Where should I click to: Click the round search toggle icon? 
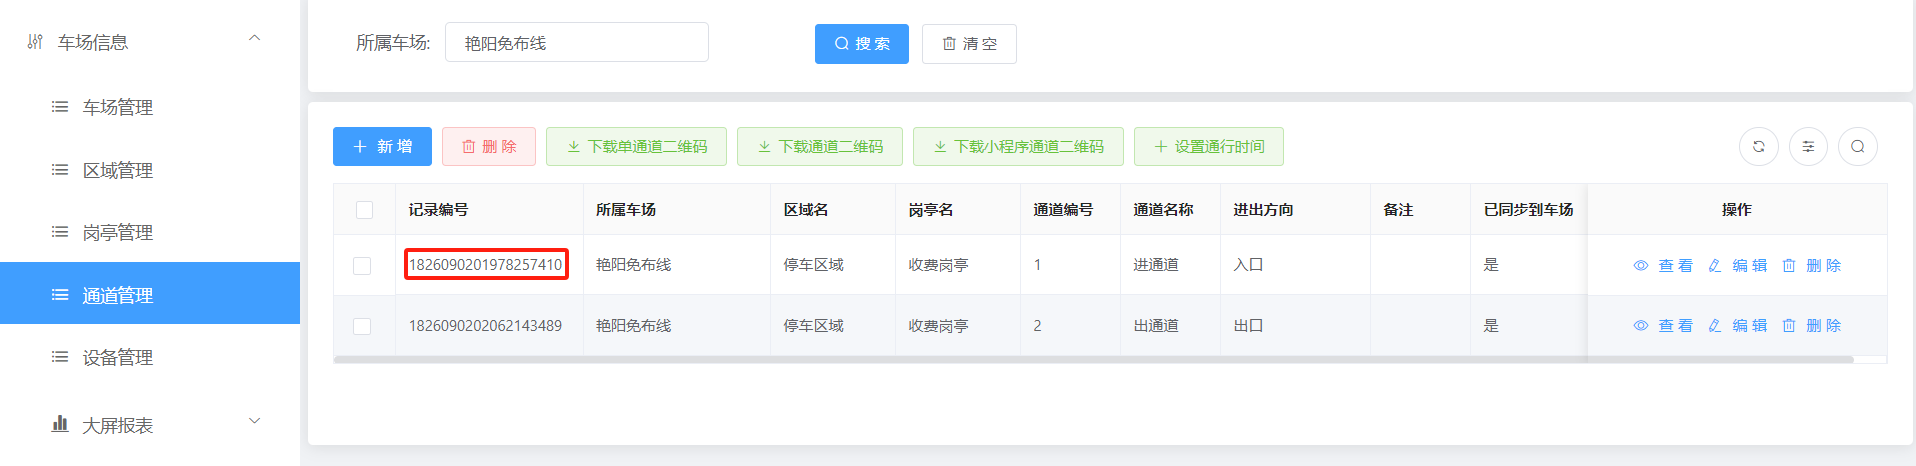click(x=1857, y=146)
